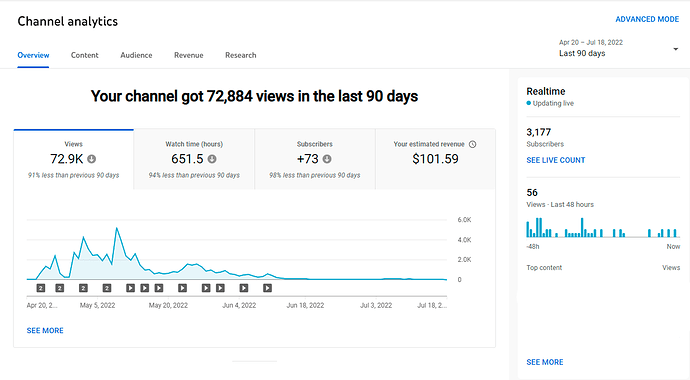Image resolution: width=690 pixels, height=380 pixels.
Task: Click the first play-icon video marker on the timeline
Action: [130, 288]
